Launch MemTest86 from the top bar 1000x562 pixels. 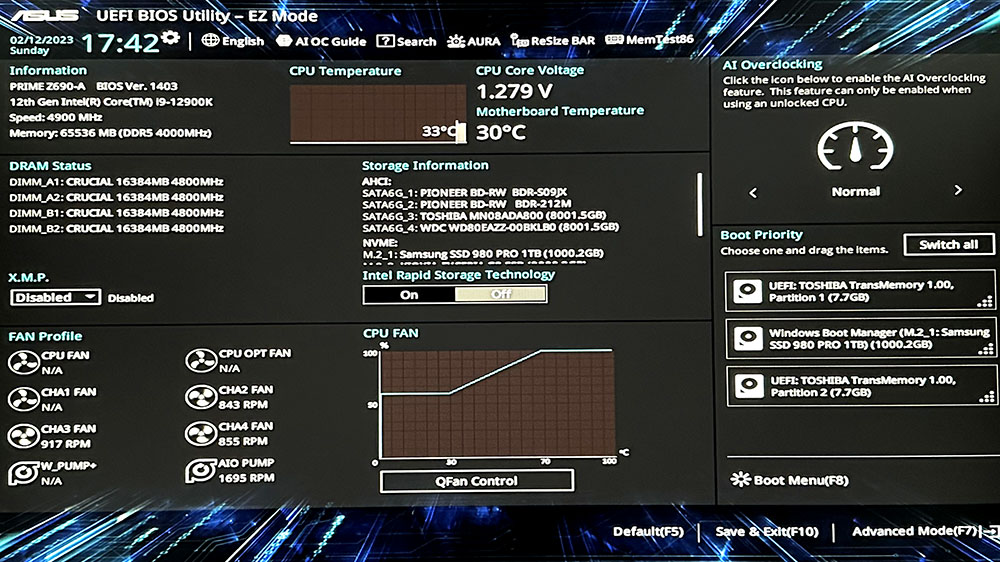pyautogui.click(x=651, y=41)
